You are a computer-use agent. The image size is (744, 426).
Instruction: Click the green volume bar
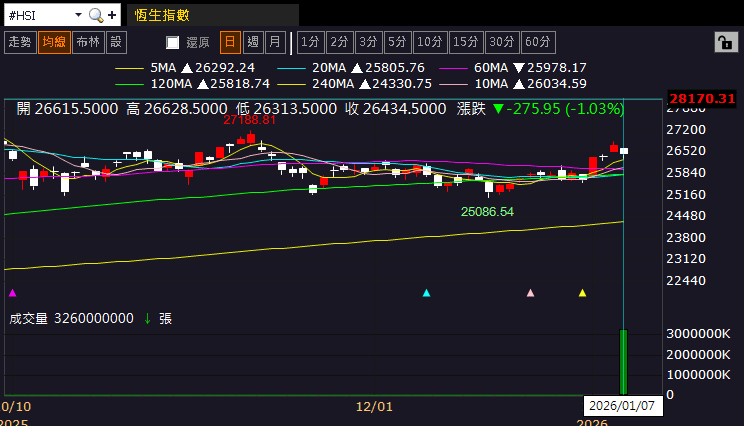pyautogui.click(x=623, y=362)
